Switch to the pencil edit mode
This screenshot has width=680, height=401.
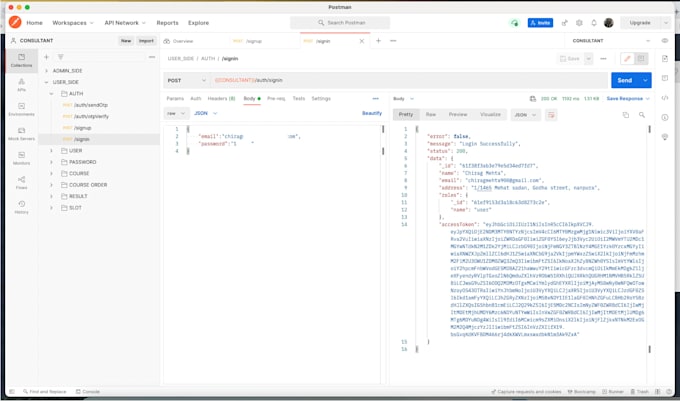627,59
